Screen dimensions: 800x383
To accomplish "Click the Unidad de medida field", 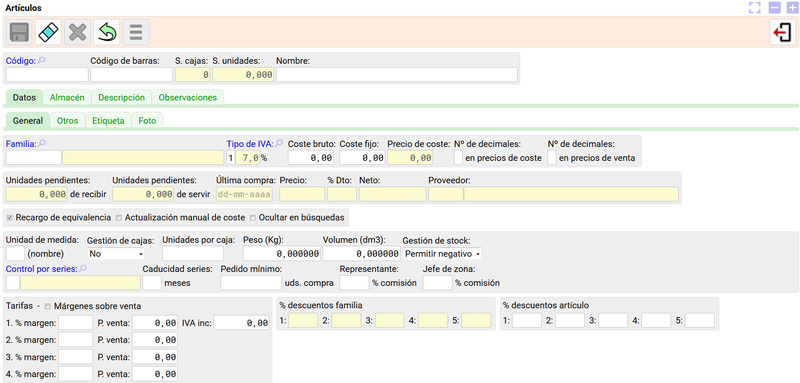I will pyautogui.click(x=15, y=253).
